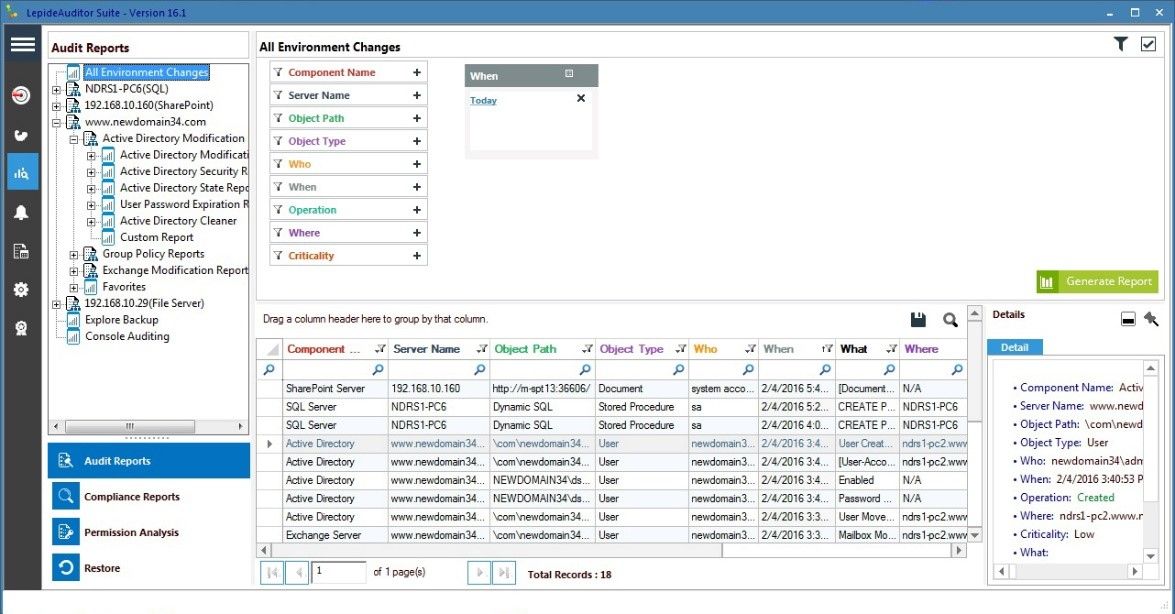Image resolution: width=1175 pixels, height=614 pixels.
Task: Collapse the www.newdomain34.com tree node
Action: 57,122
